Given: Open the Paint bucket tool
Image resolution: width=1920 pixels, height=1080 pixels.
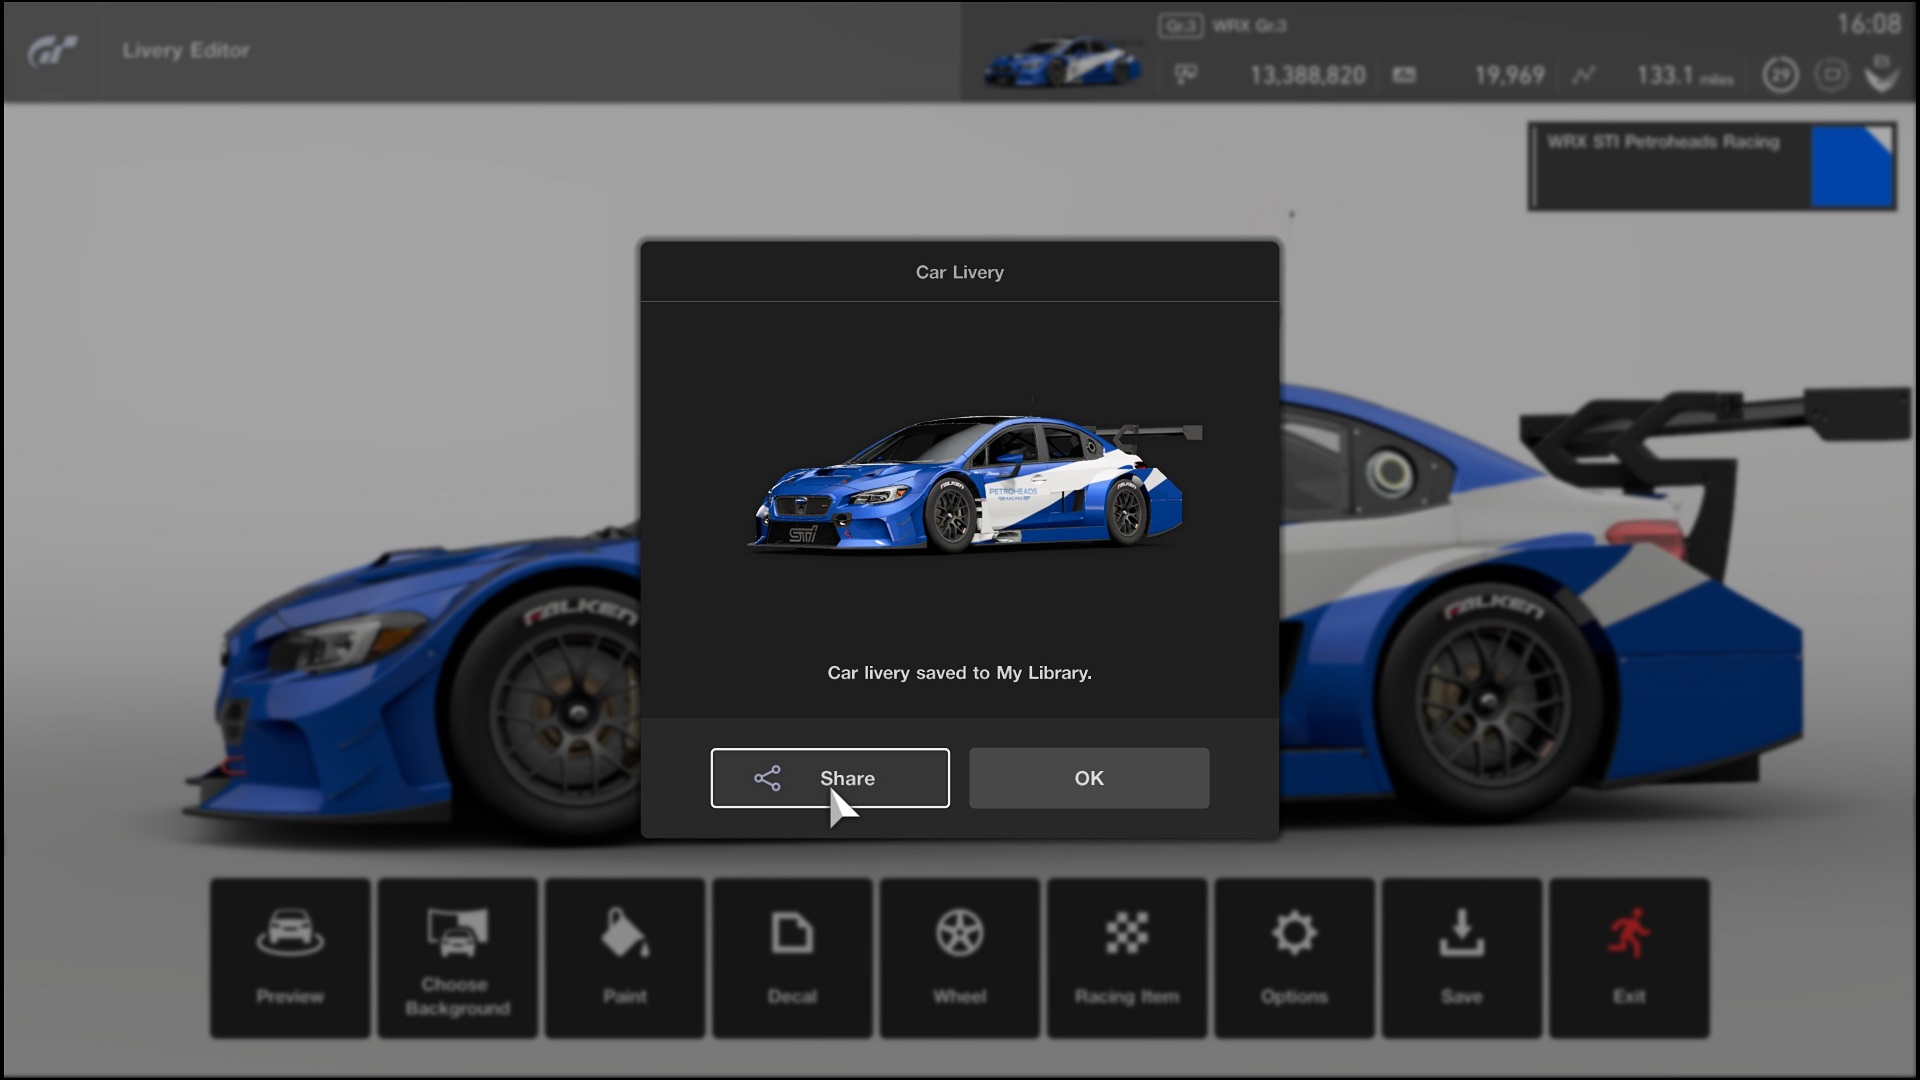Looking at the screenshot, I should coord(625,957).
